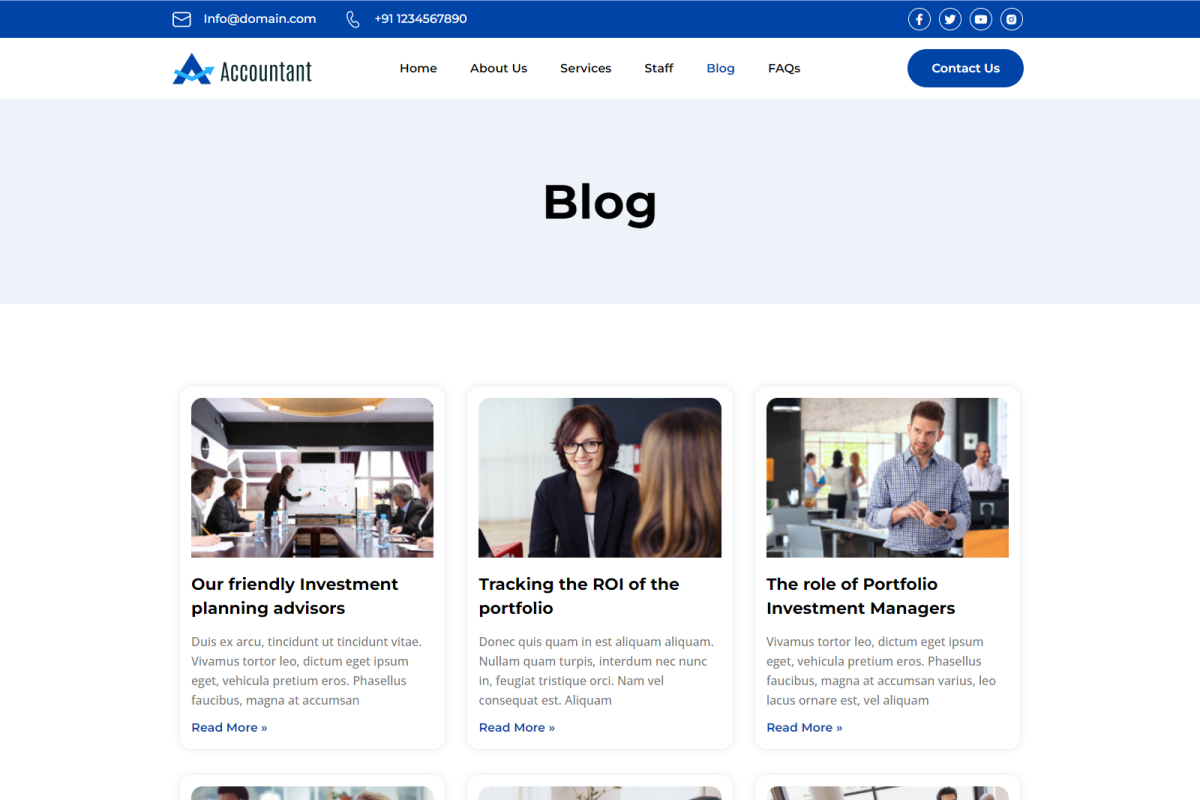The width and height of the screenshot is (1200, 800).
Task: Open the Staff menu item
Action: tap(659, 68)
